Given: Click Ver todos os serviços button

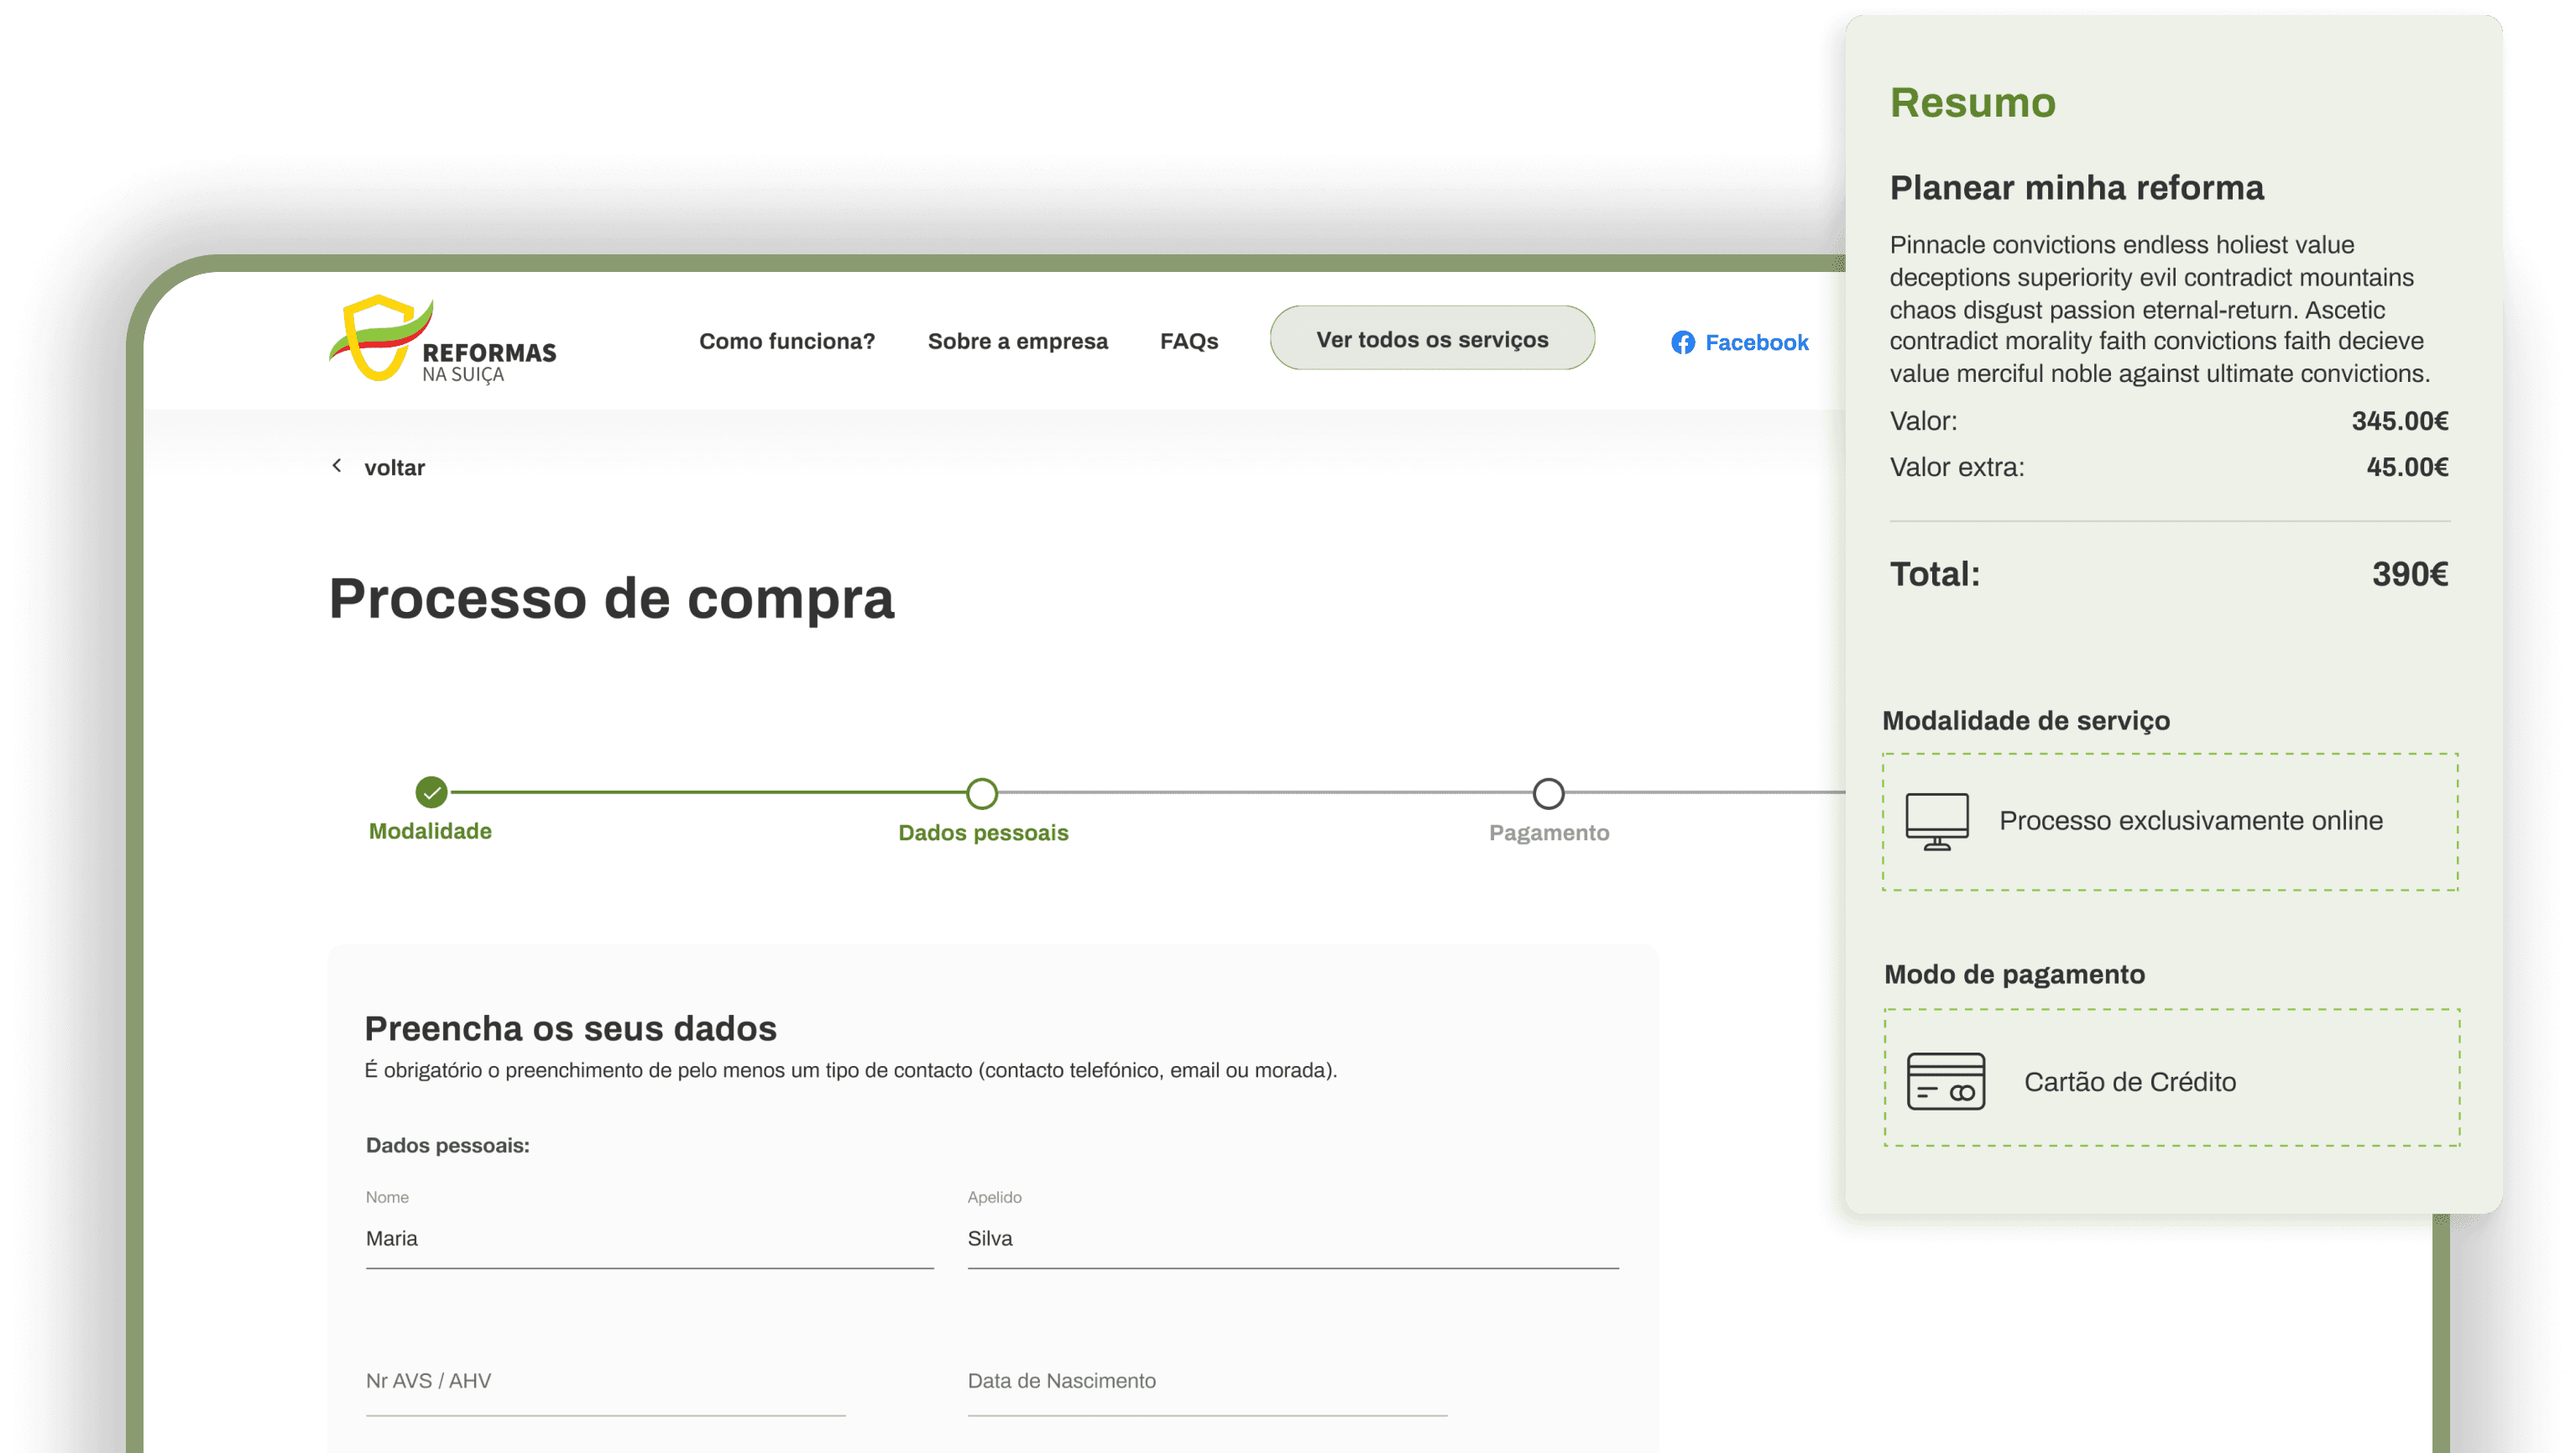Looking at the screenshot, I should (1432, 338).
